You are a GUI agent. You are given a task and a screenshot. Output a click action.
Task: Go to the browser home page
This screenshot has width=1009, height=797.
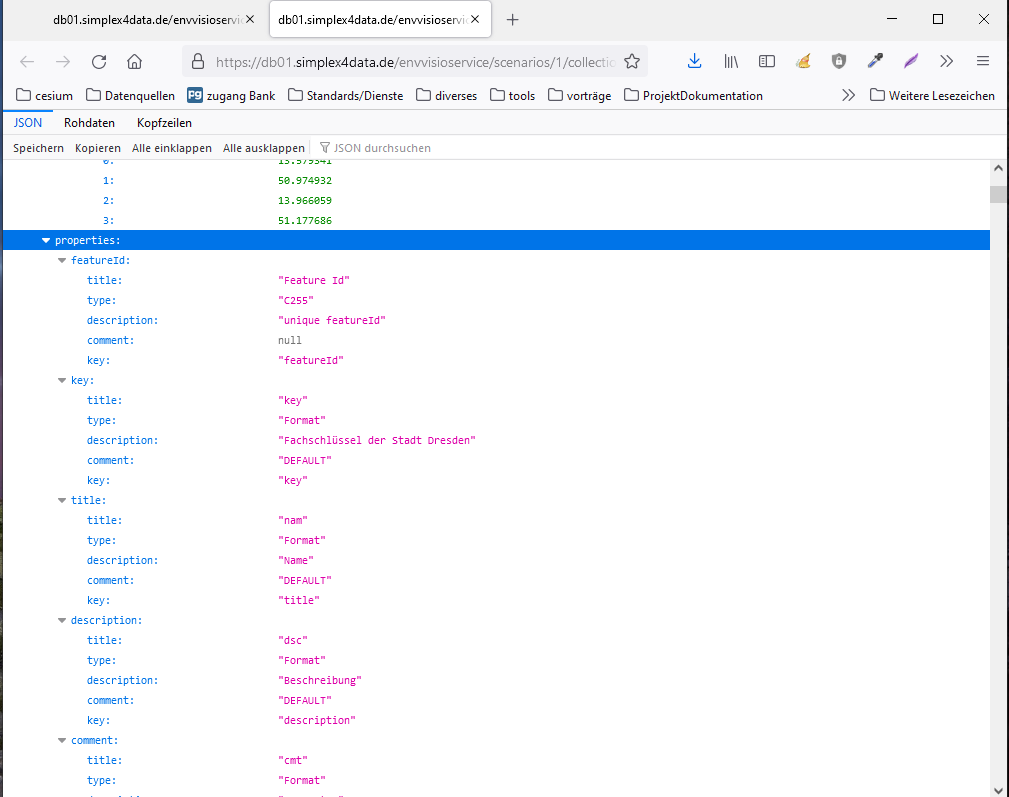(135, 61)
